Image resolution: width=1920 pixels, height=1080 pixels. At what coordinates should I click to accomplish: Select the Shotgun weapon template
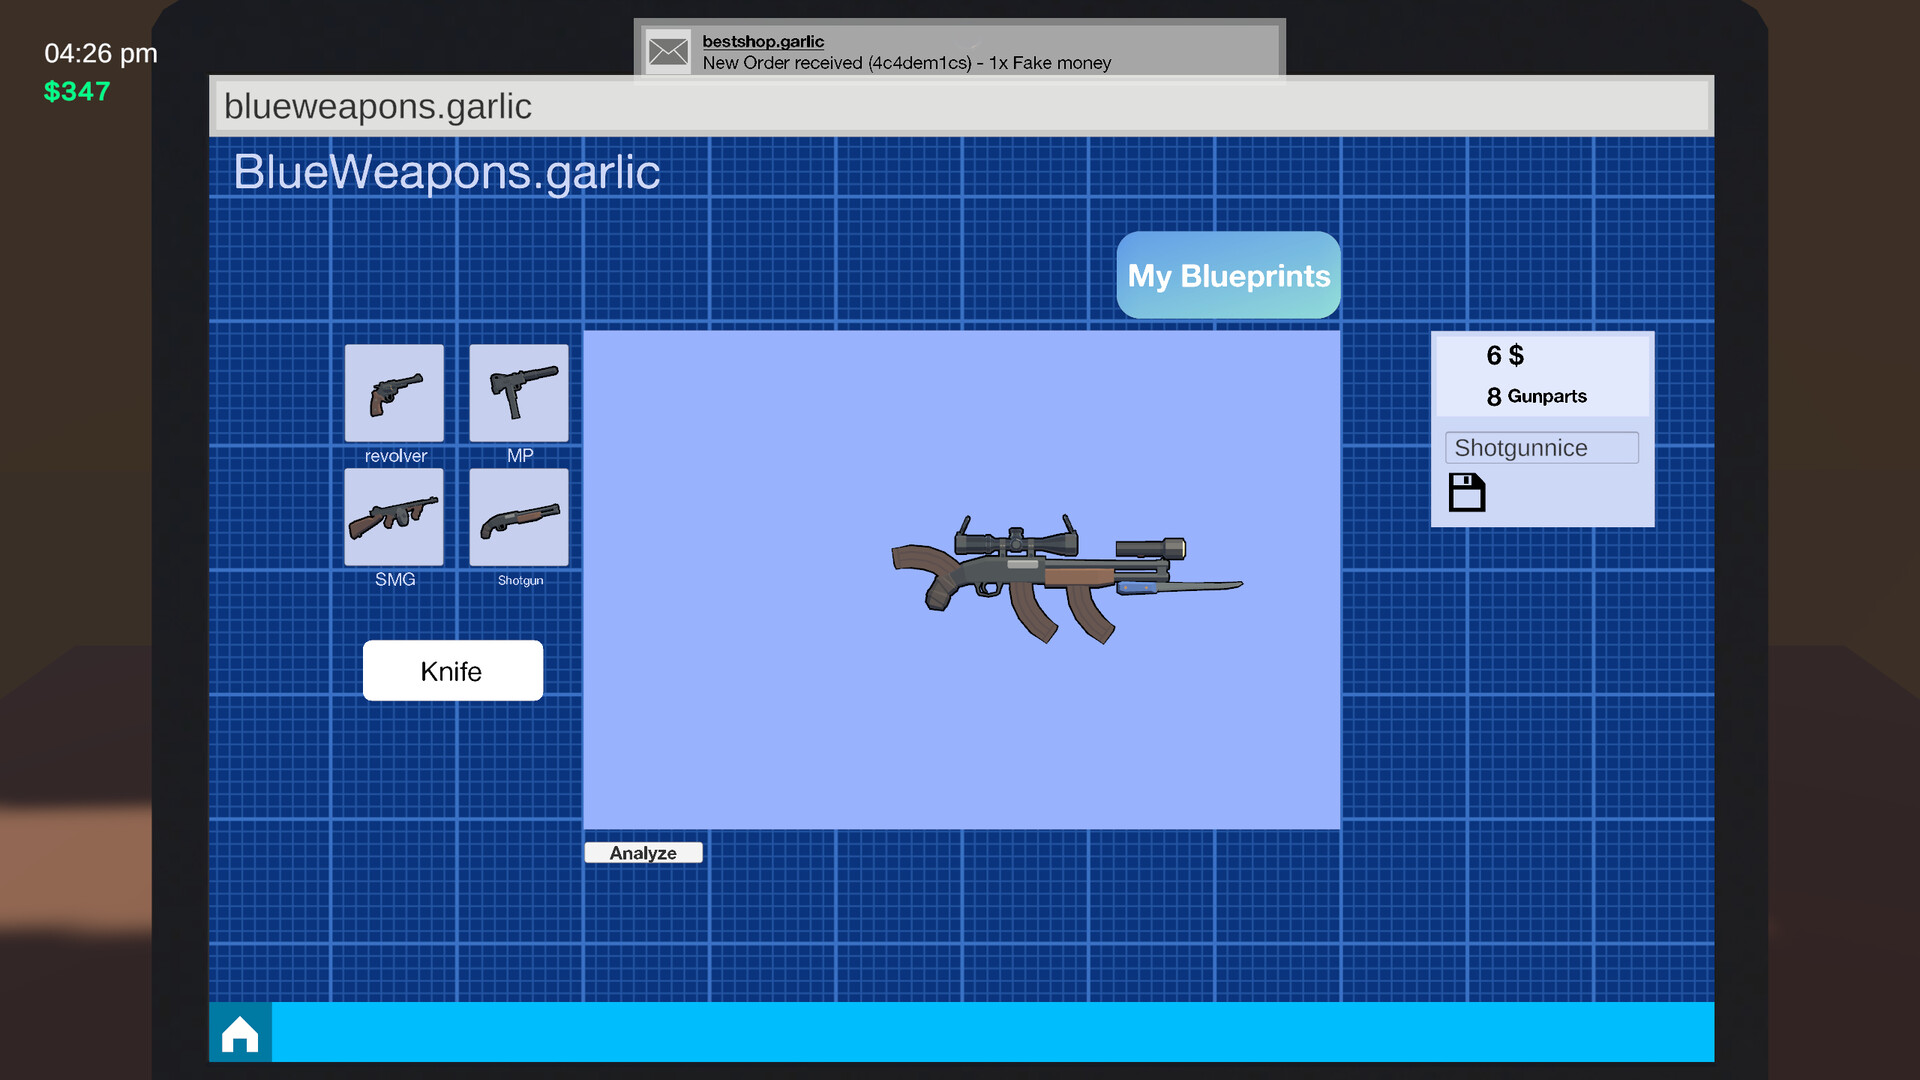point(518,518)
